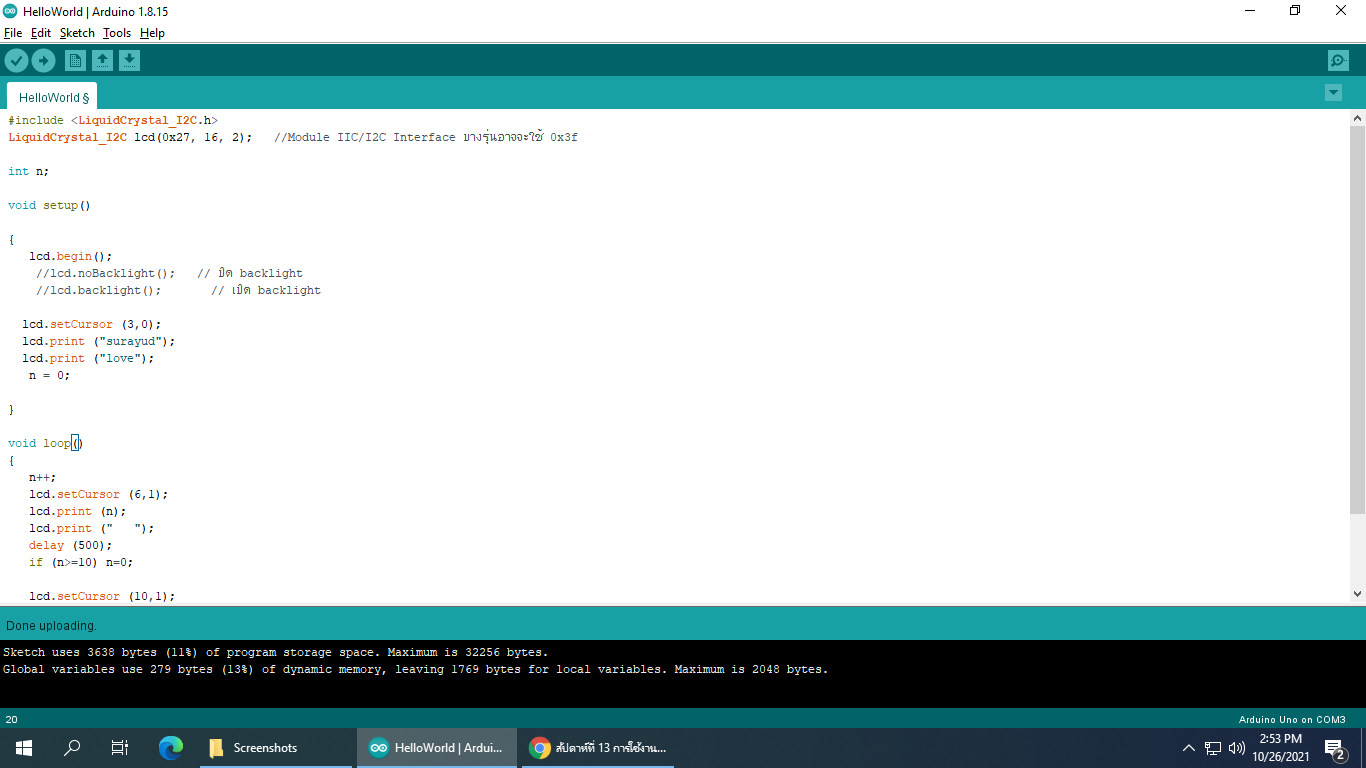Open the Chrome window in taskbar
This screenshot has width=1366, height=768.
coord(596,747)
